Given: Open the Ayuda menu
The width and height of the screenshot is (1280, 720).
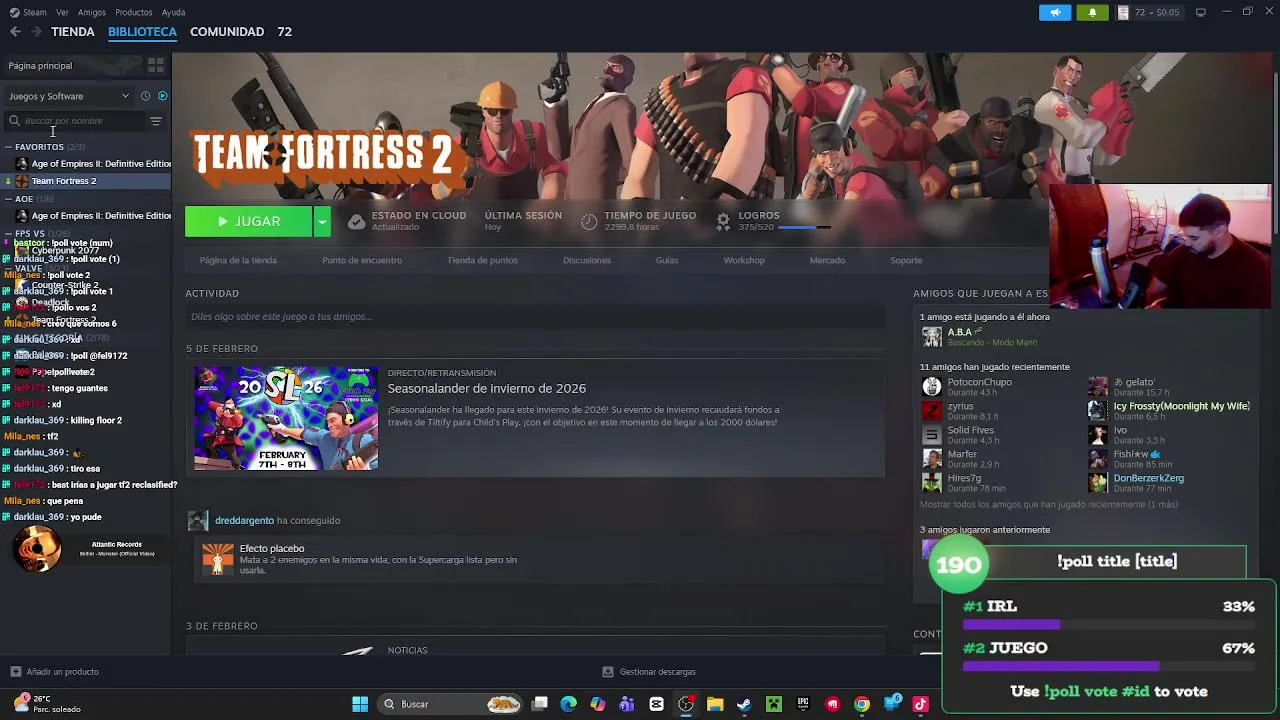Looking at the screenshot, I should [x=173, y=12].
